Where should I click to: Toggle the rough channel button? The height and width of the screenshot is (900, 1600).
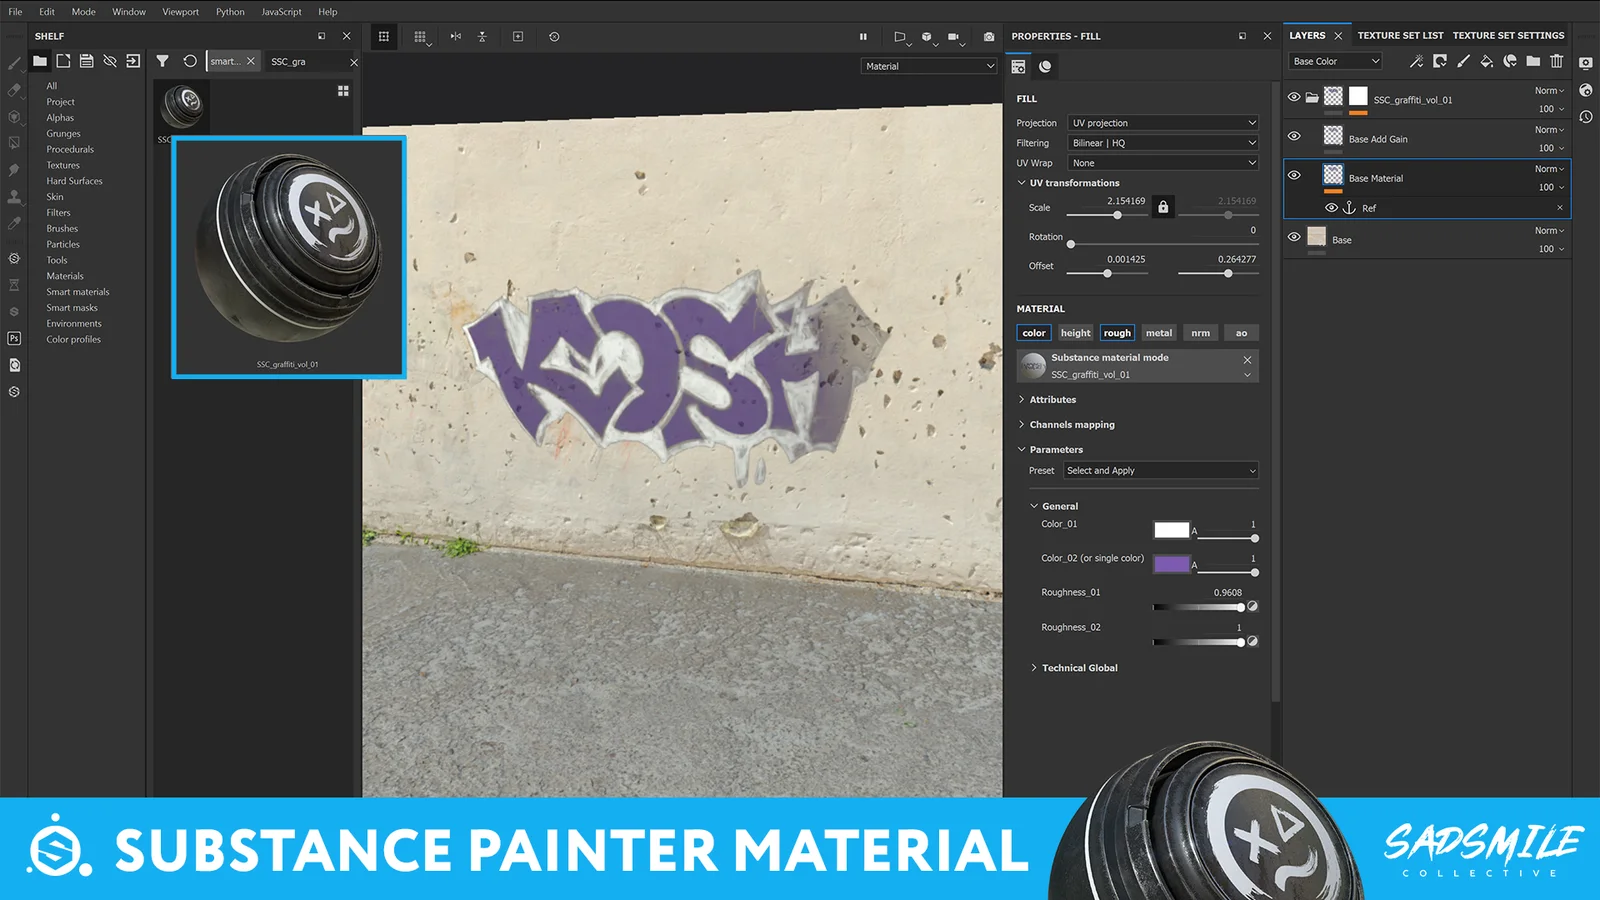[1117, 332]
